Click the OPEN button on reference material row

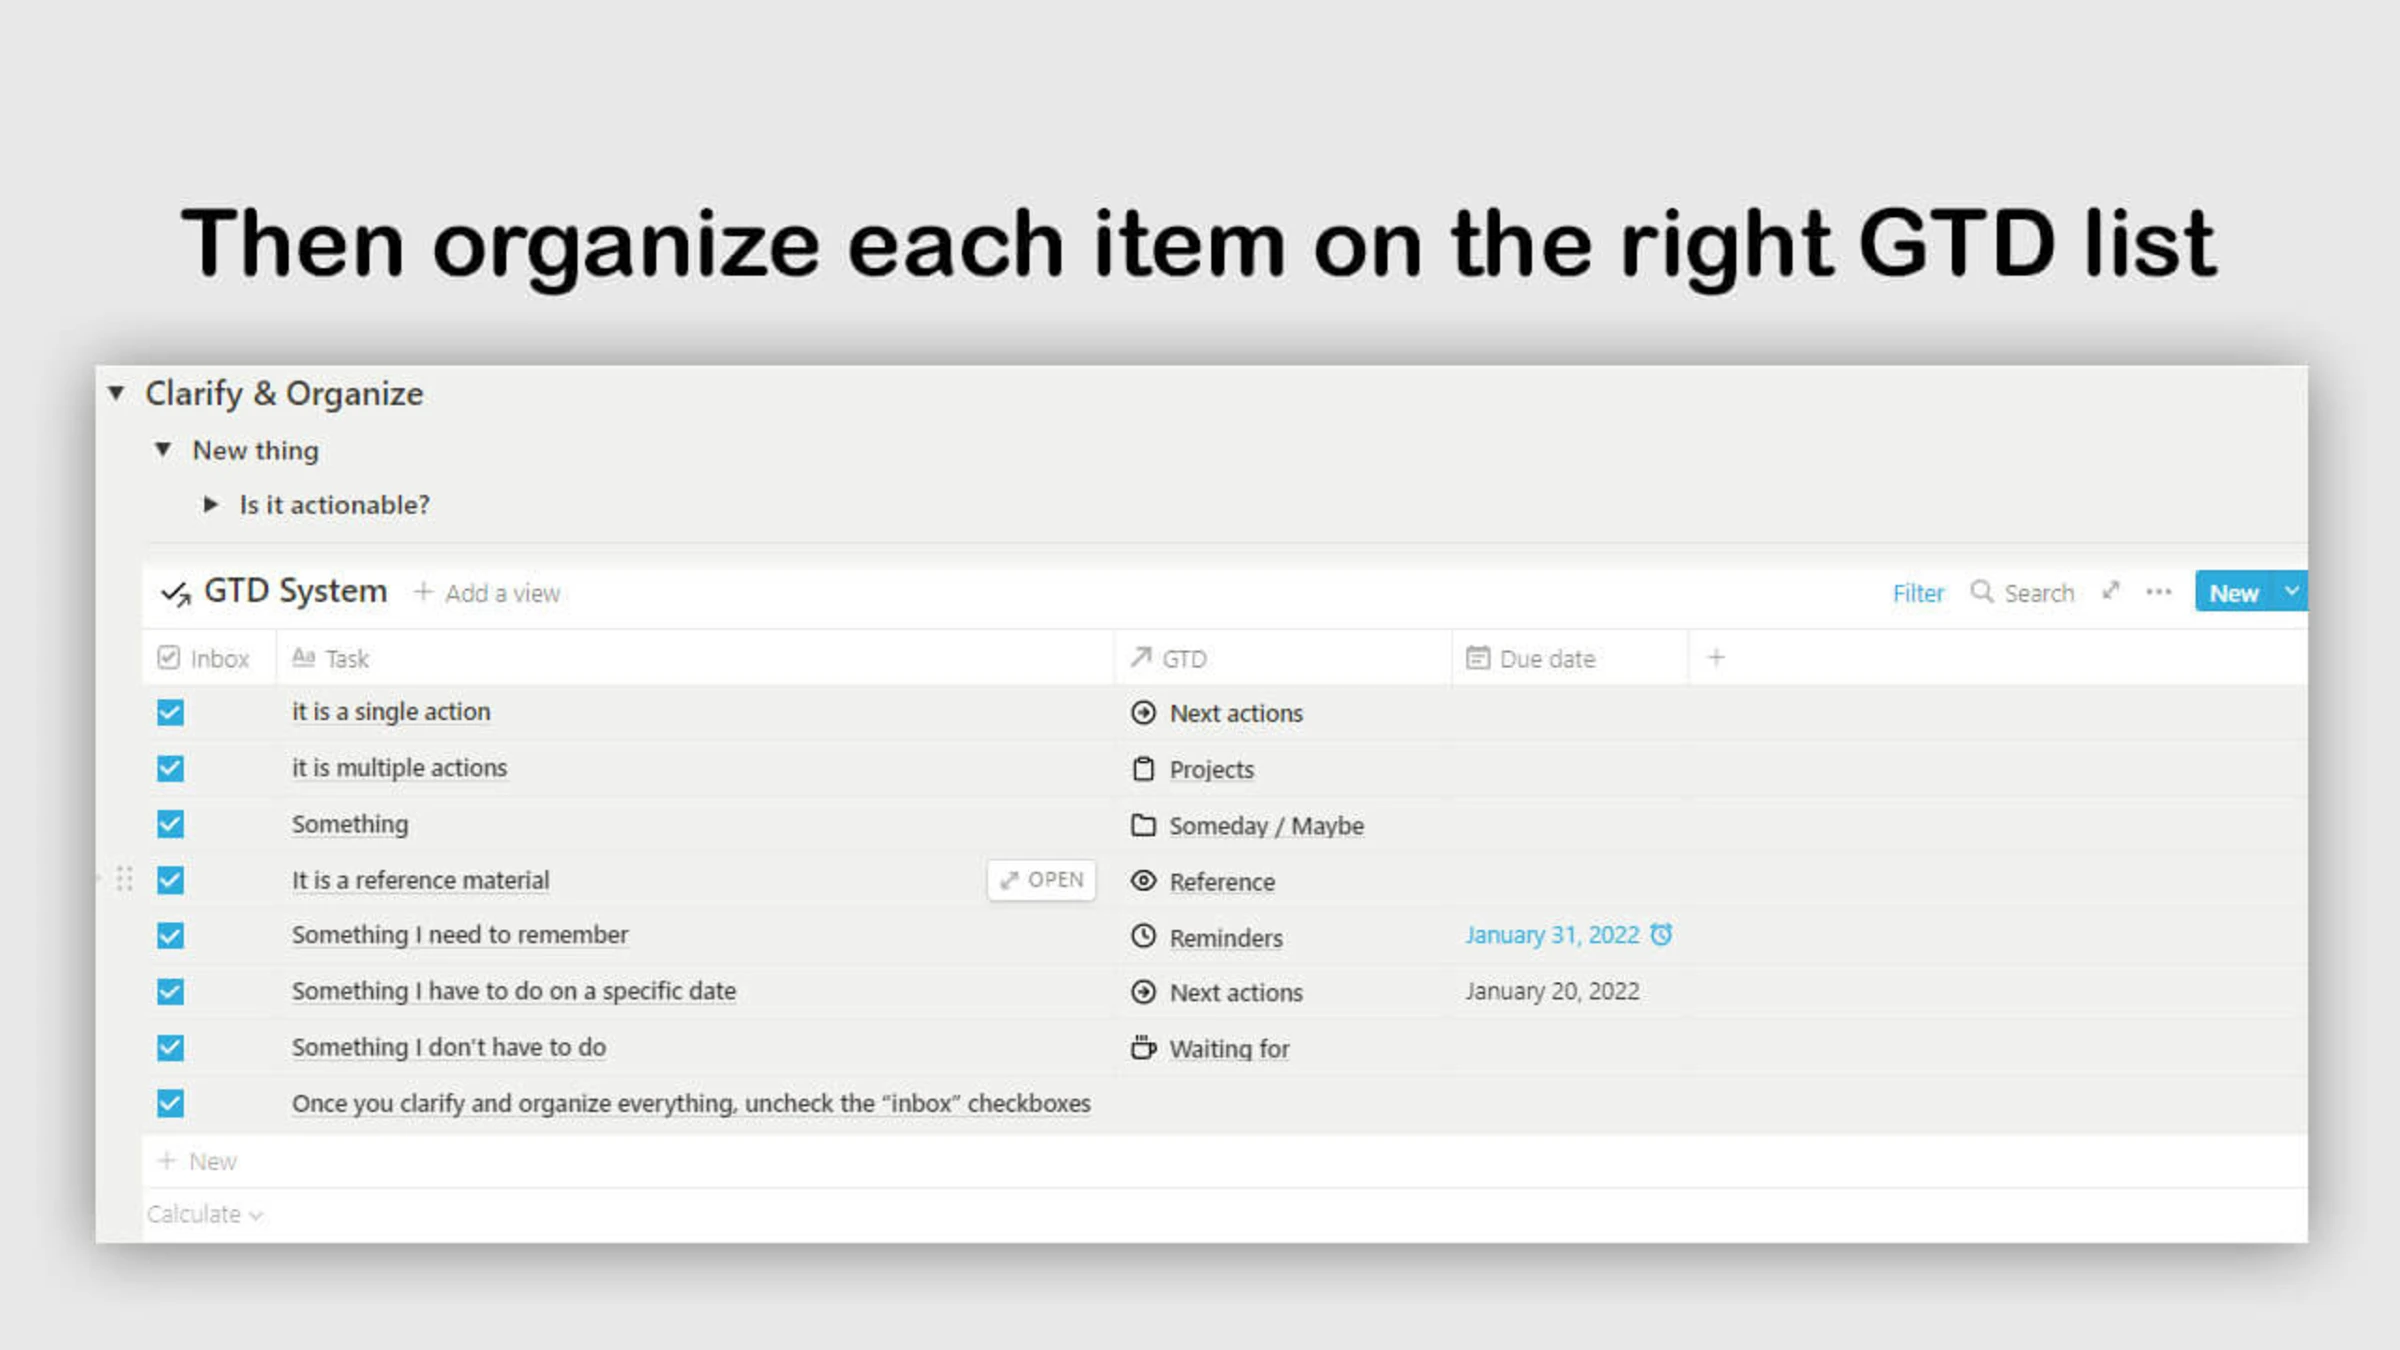click(x=1040, y=879)
